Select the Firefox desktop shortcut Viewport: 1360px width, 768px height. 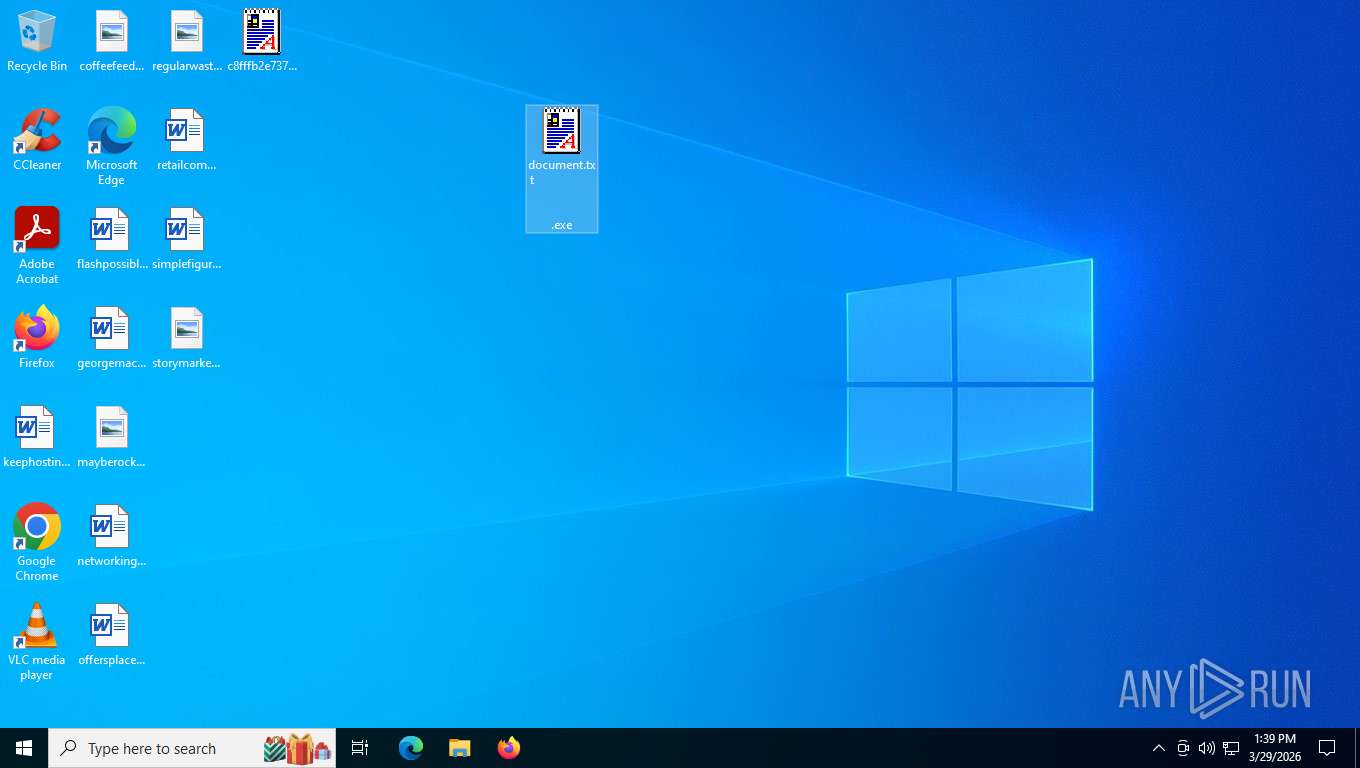coord(37,338)
